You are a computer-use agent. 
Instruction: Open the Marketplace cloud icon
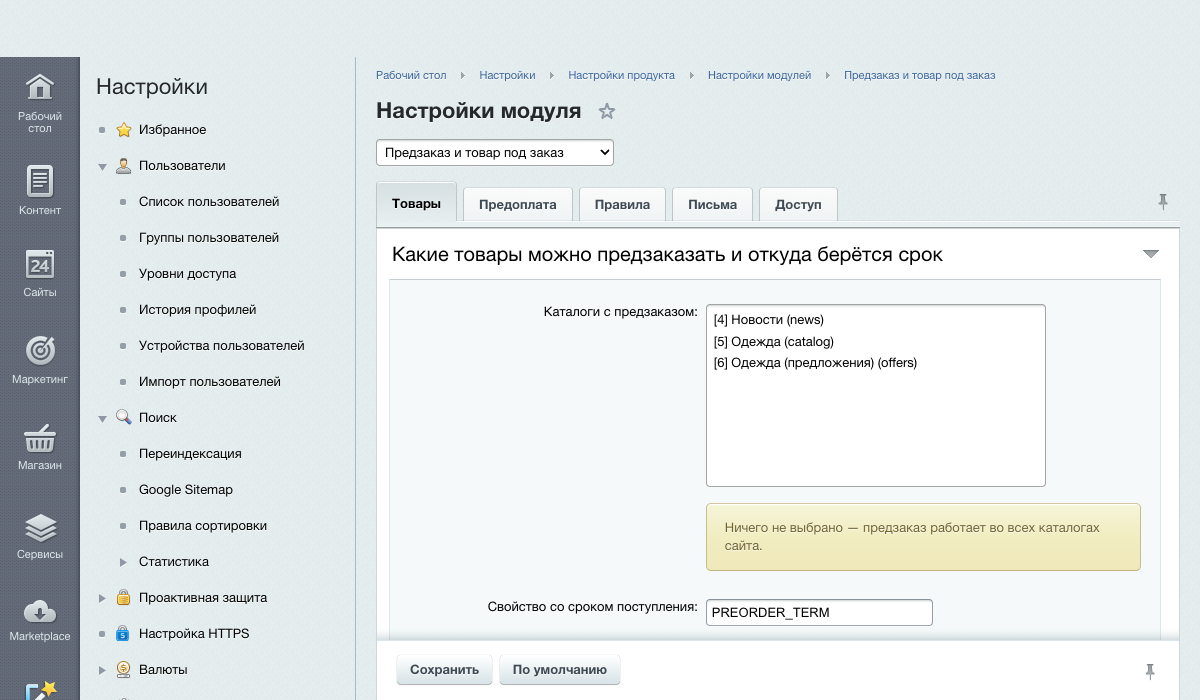40,611
